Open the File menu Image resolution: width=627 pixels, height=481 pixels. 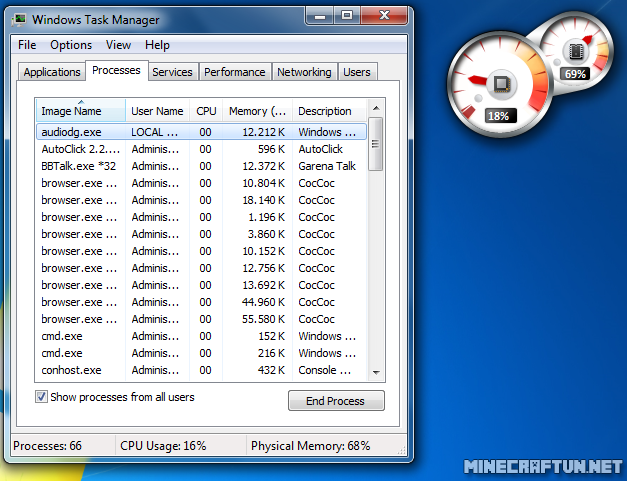pyautogui.click(x=27, y=45)
